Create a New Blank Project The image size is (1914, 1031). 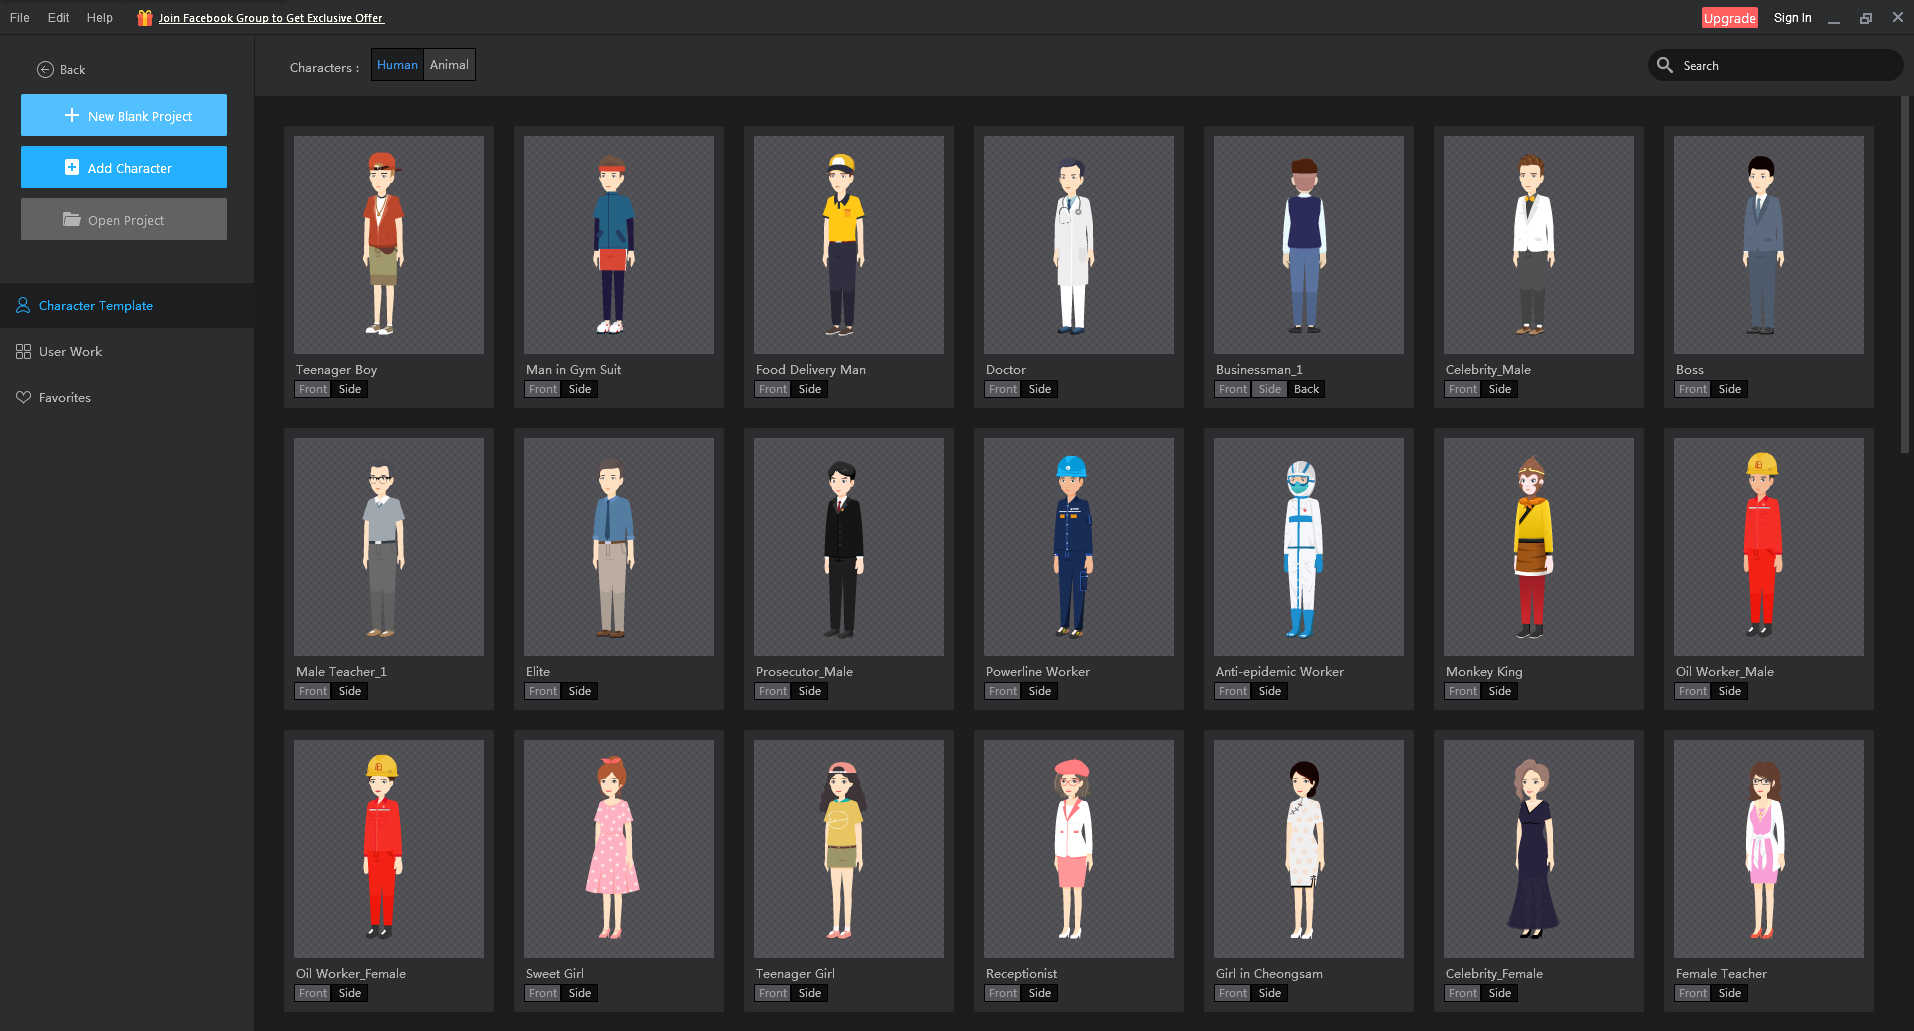[x=124, y=116]
